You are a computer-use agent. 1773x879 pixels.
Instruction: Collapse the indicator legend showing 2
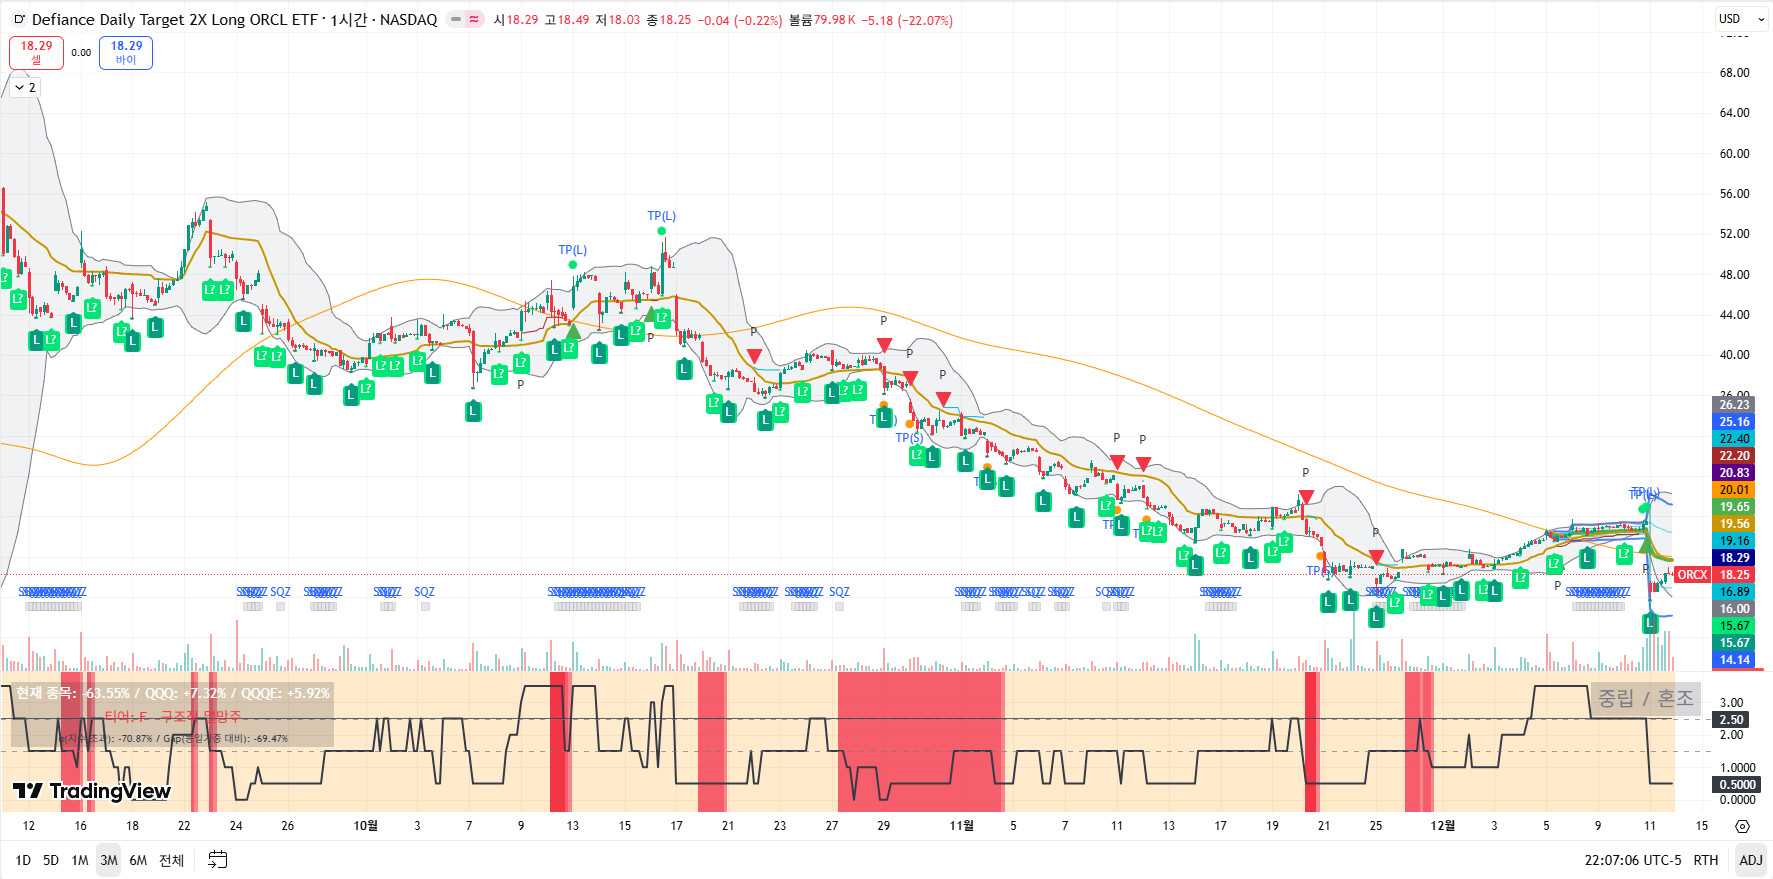25,88
